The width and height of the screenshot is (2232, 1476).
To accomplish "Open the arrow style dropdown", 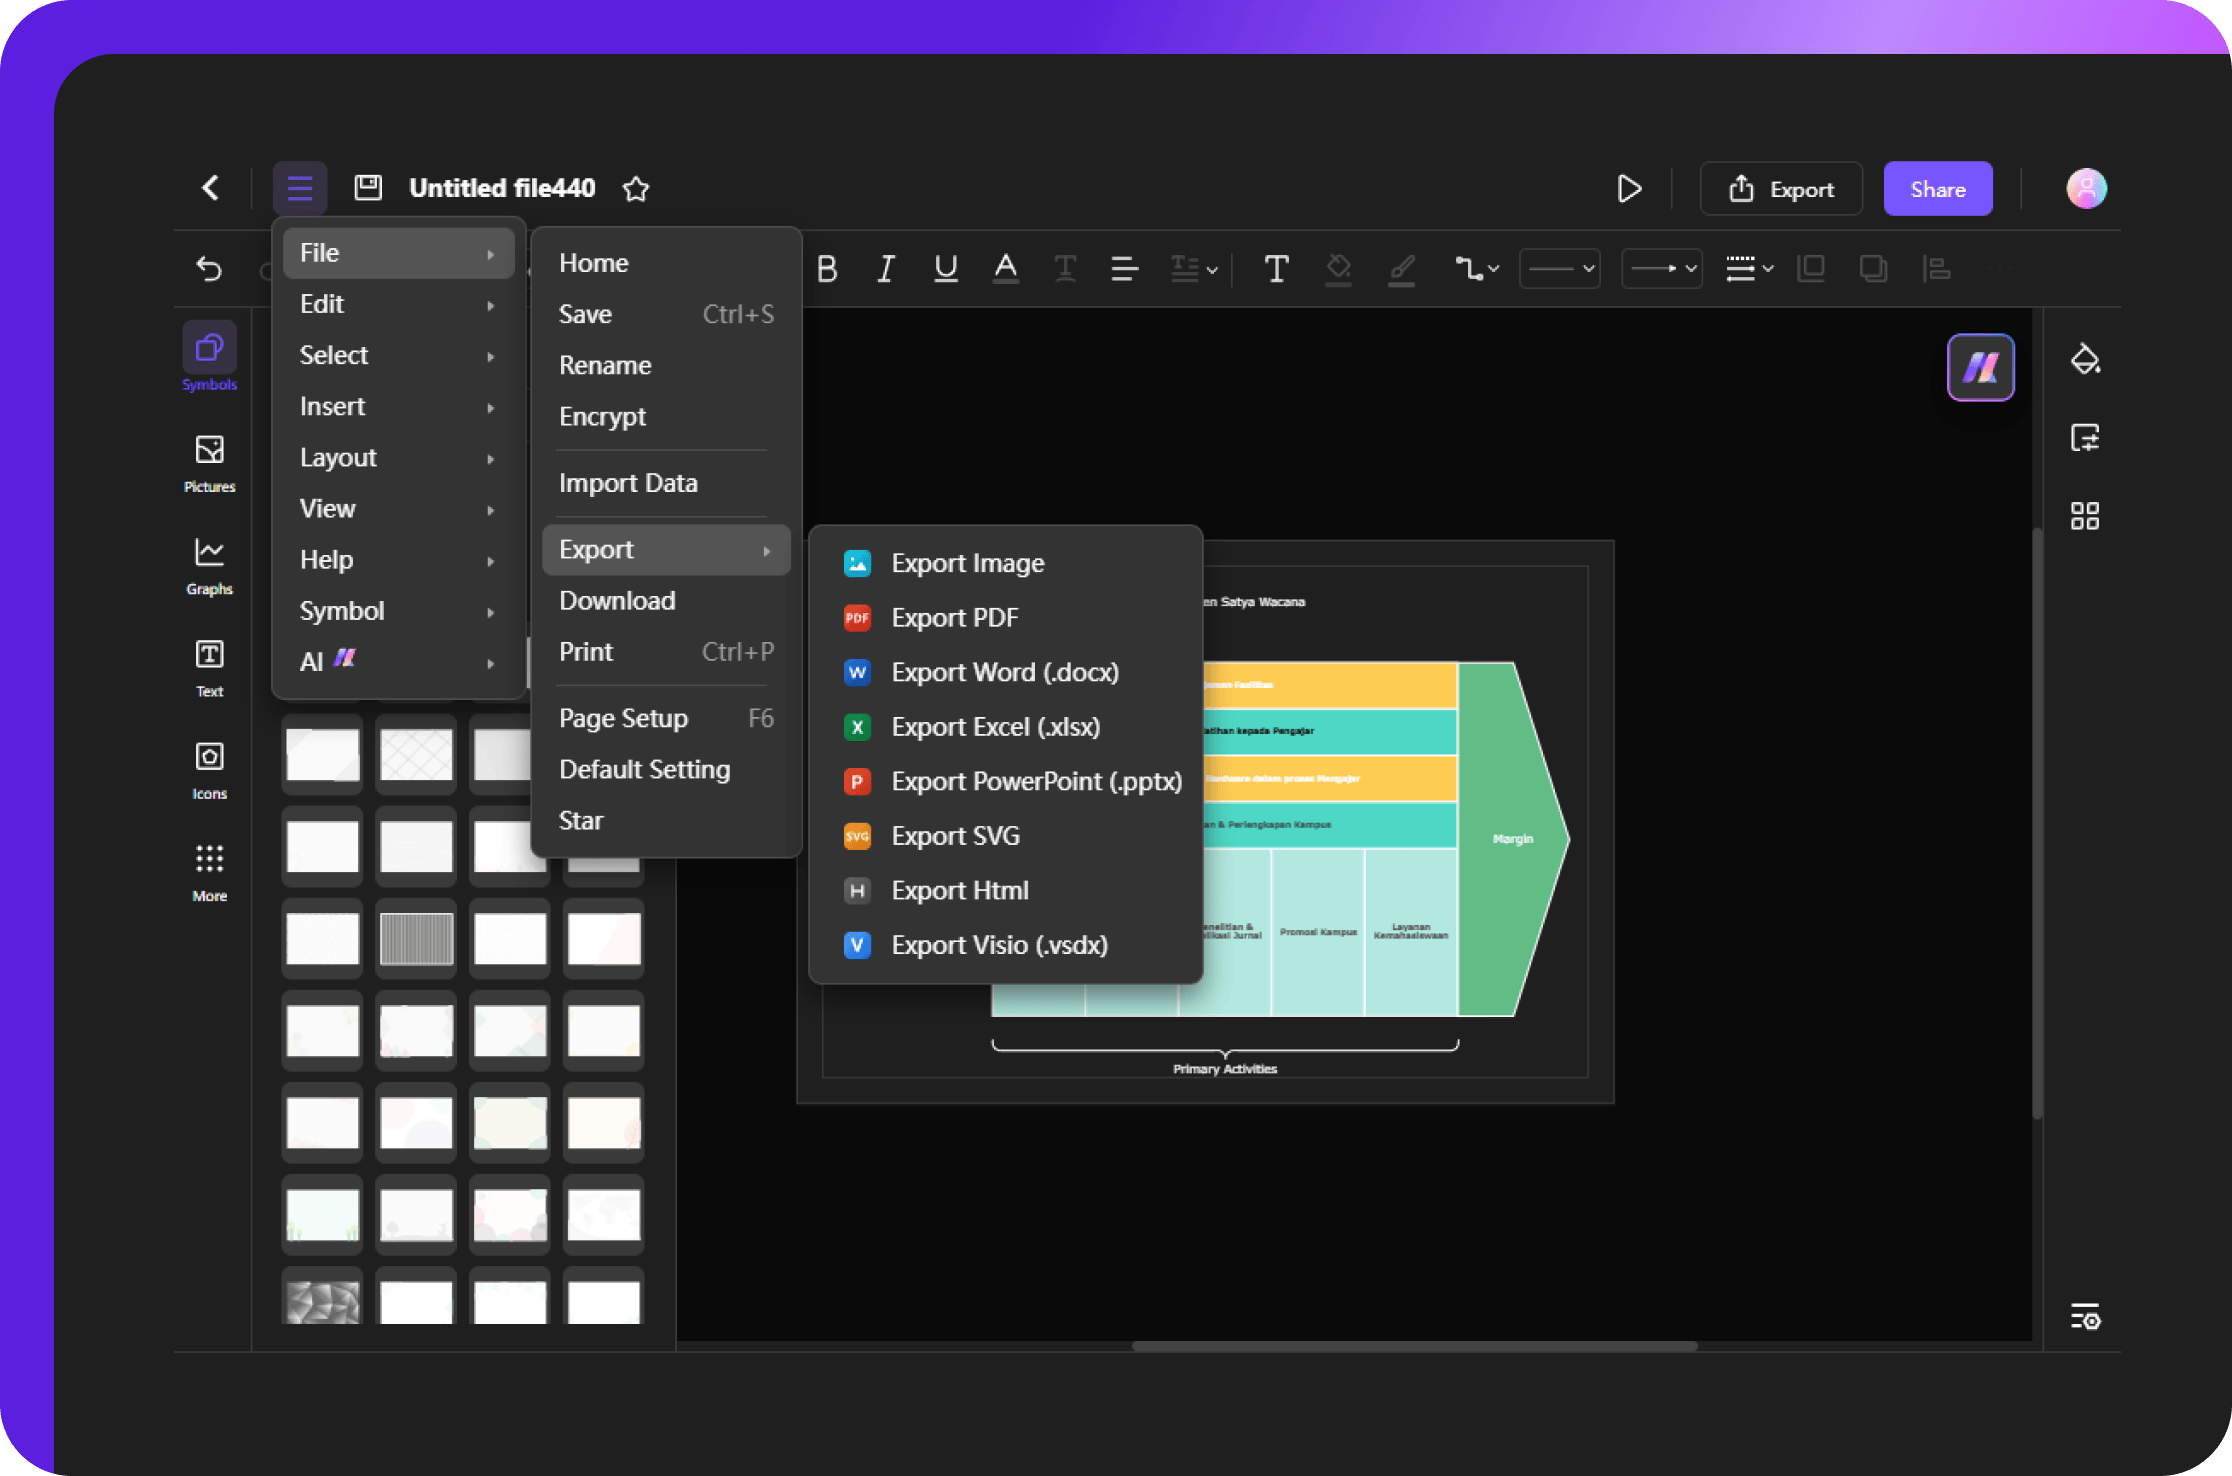I will point(1661,268).
